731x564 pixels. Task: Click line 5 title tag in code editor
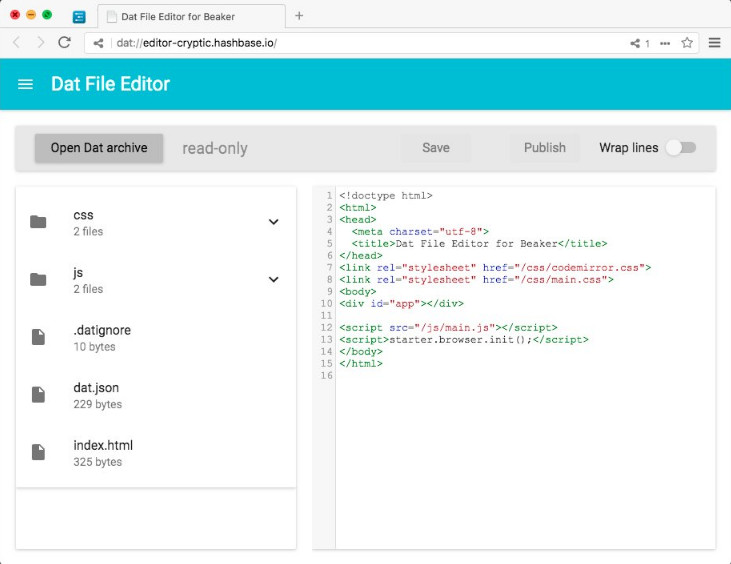pyautogui.click(x=479, y=244)
